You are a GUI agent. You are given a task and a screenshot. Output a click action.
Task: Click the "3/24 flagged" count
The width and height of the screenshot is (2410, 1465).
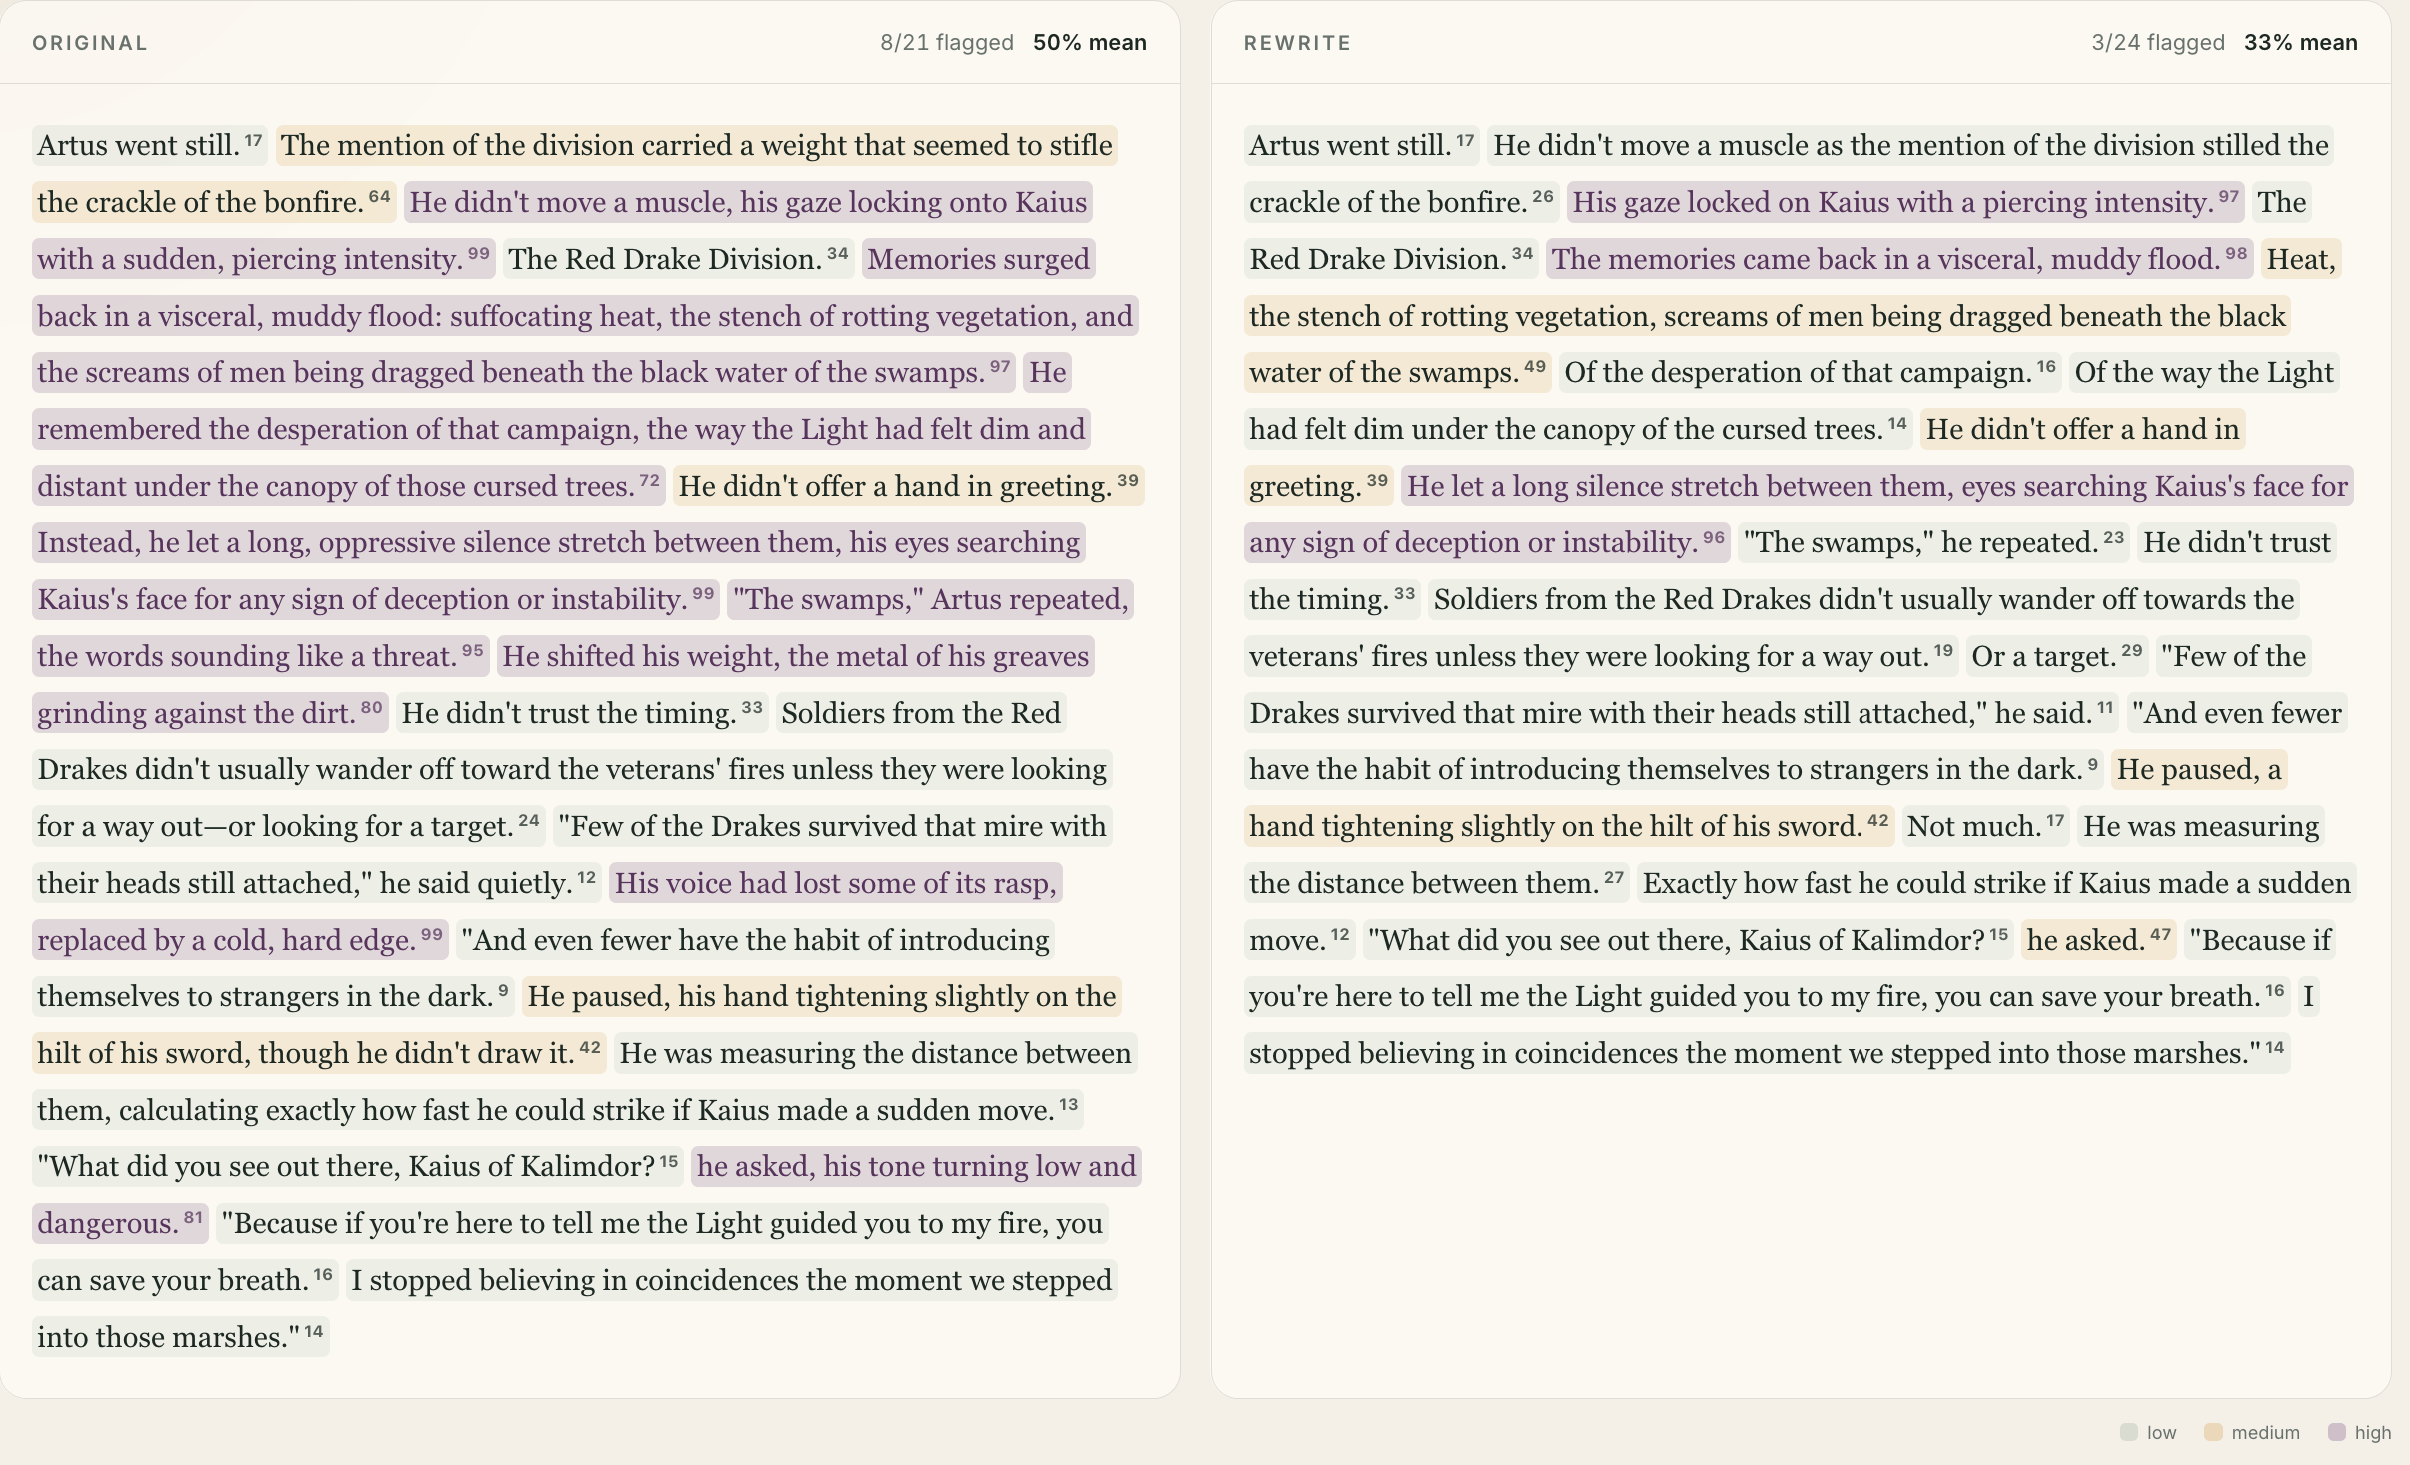click(x=2158, y=43)
